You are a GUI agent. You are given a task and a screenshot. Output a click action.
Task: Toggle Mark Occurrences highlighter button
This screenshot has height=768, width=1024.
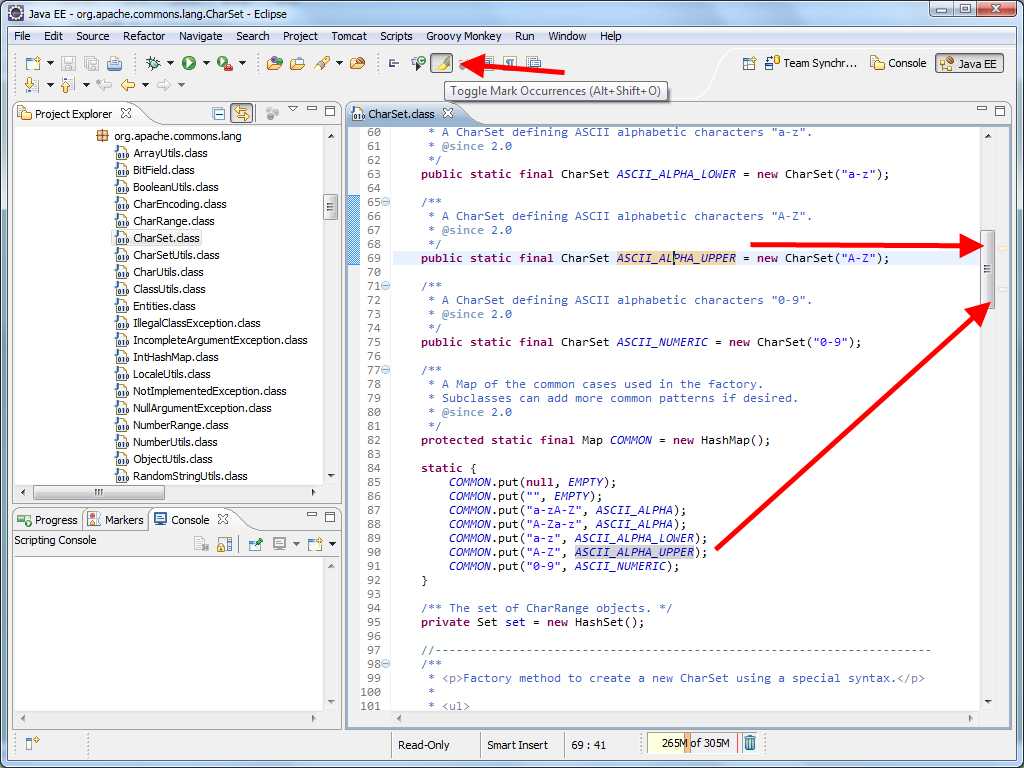tap(442, 63)
